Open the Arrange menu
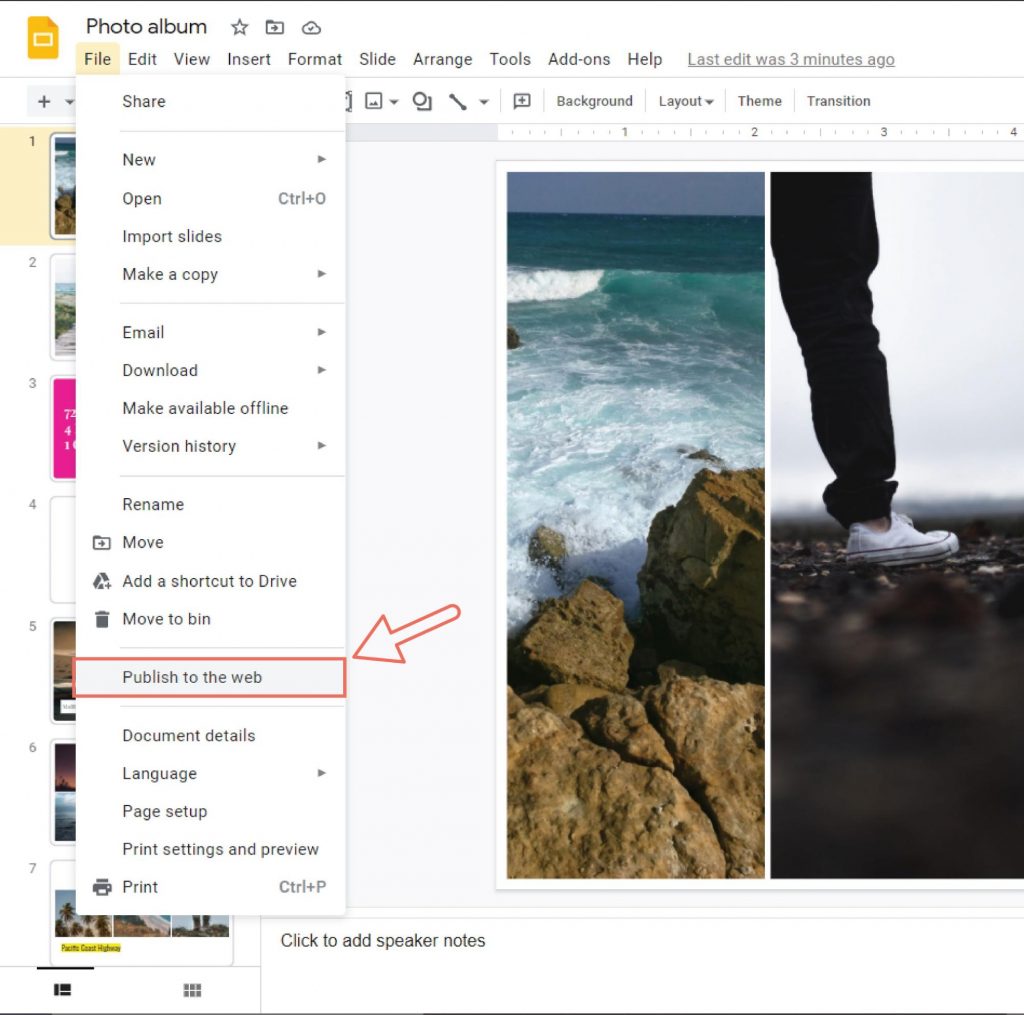Viewport: 1024px width, 1015px height. point(442,59)
